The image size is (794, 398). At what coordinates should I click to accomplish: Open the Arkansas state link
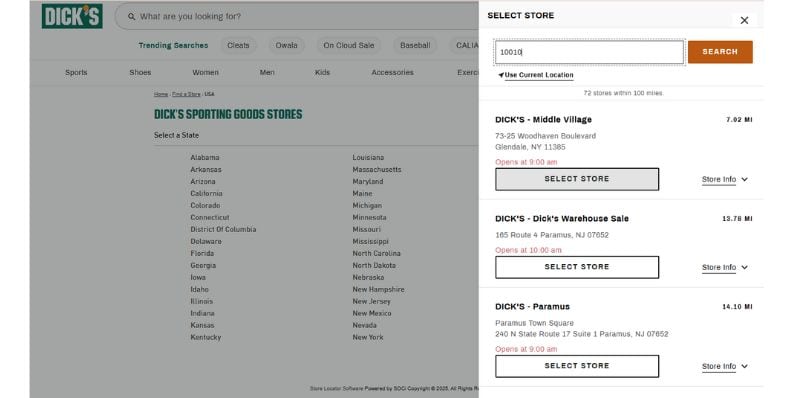pos(206,170)
